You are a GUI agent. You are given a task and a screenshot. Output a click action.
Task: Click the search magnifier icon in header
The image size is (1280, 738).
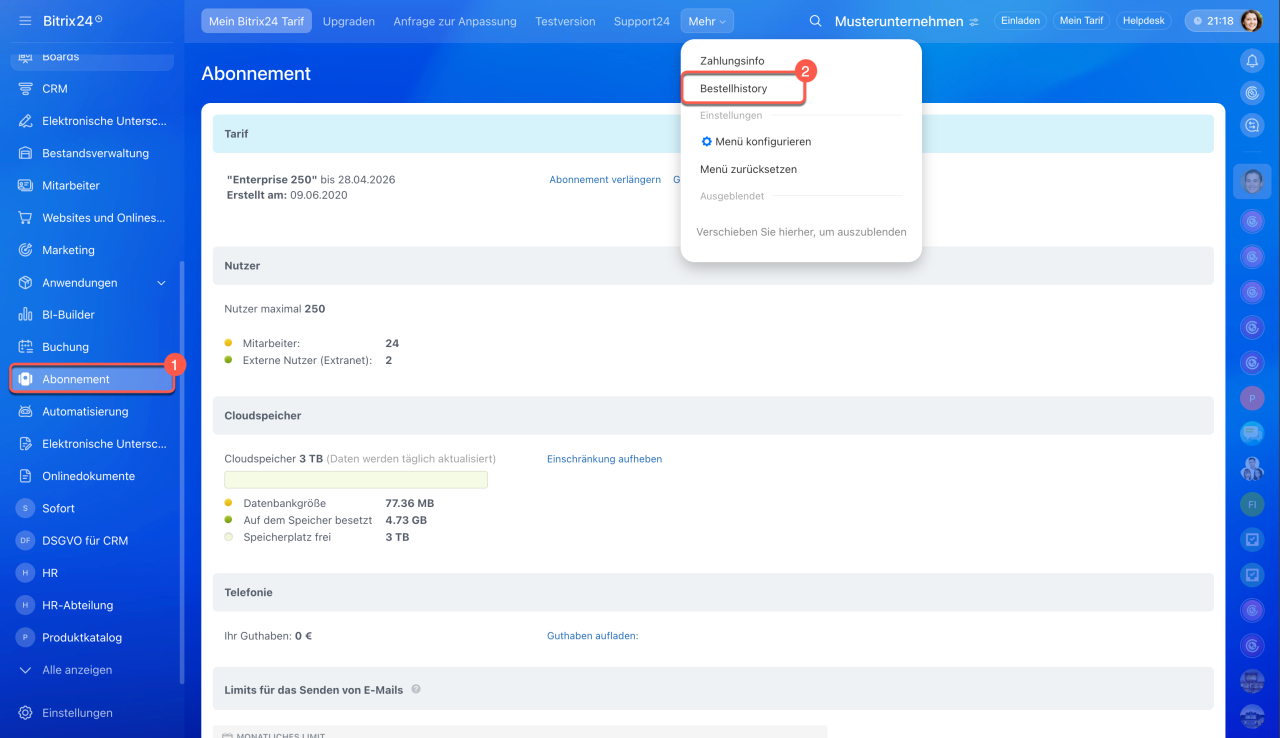[815, 21]
